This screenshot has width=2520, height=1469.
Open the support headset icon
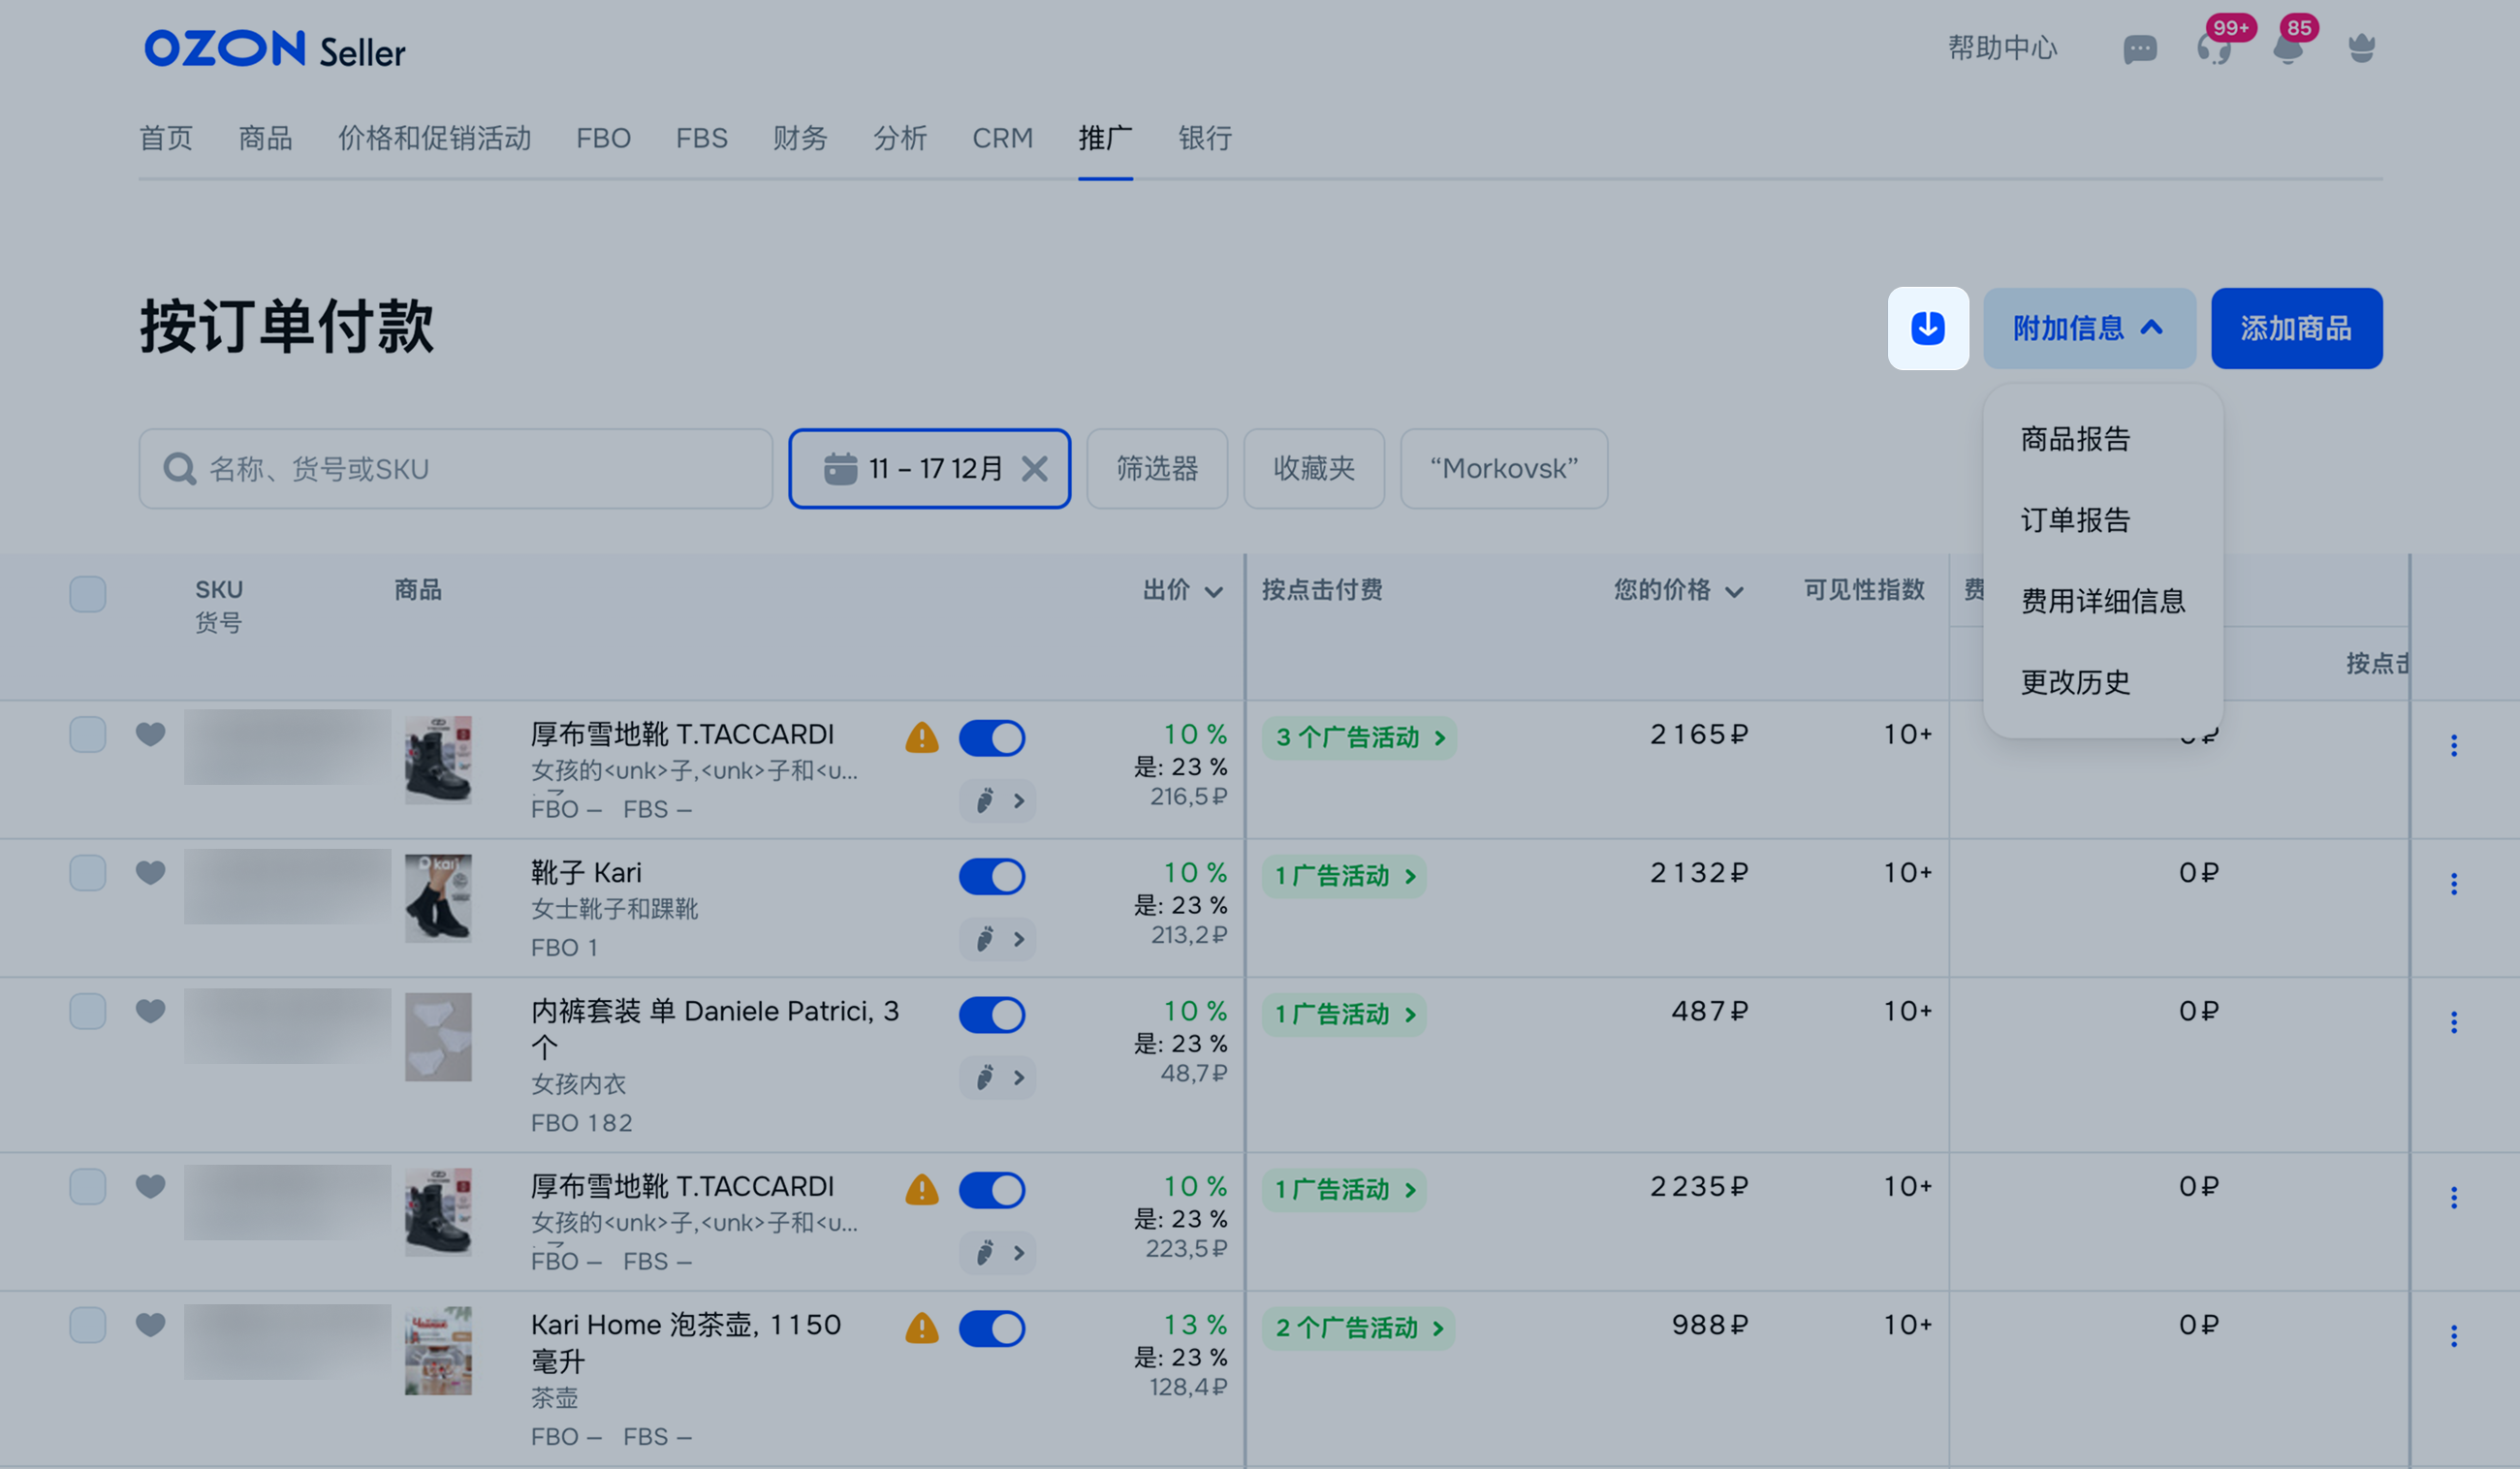click(2213, 49)
